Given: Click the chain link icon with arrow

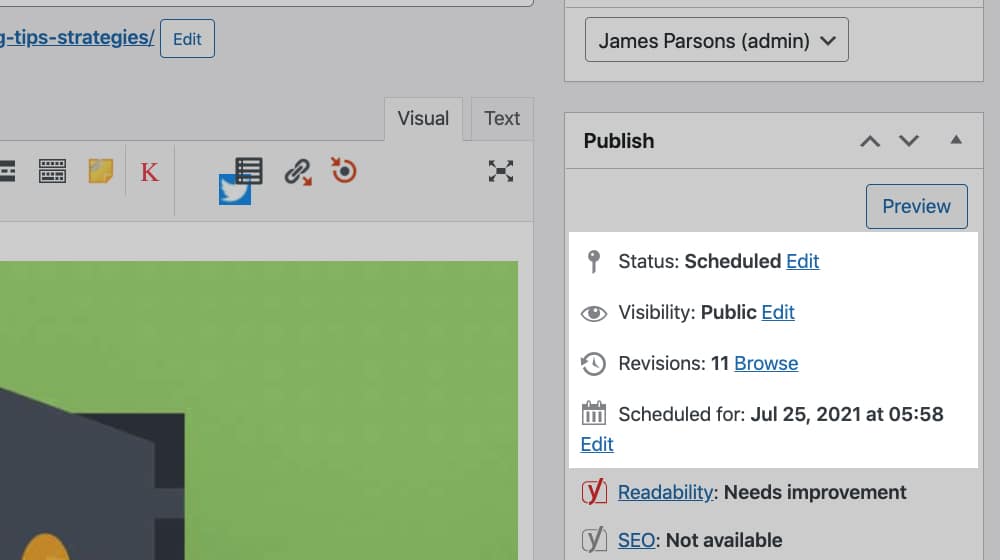Looking at the screenshot, I should pyautogui.click(x=297, y=171).
